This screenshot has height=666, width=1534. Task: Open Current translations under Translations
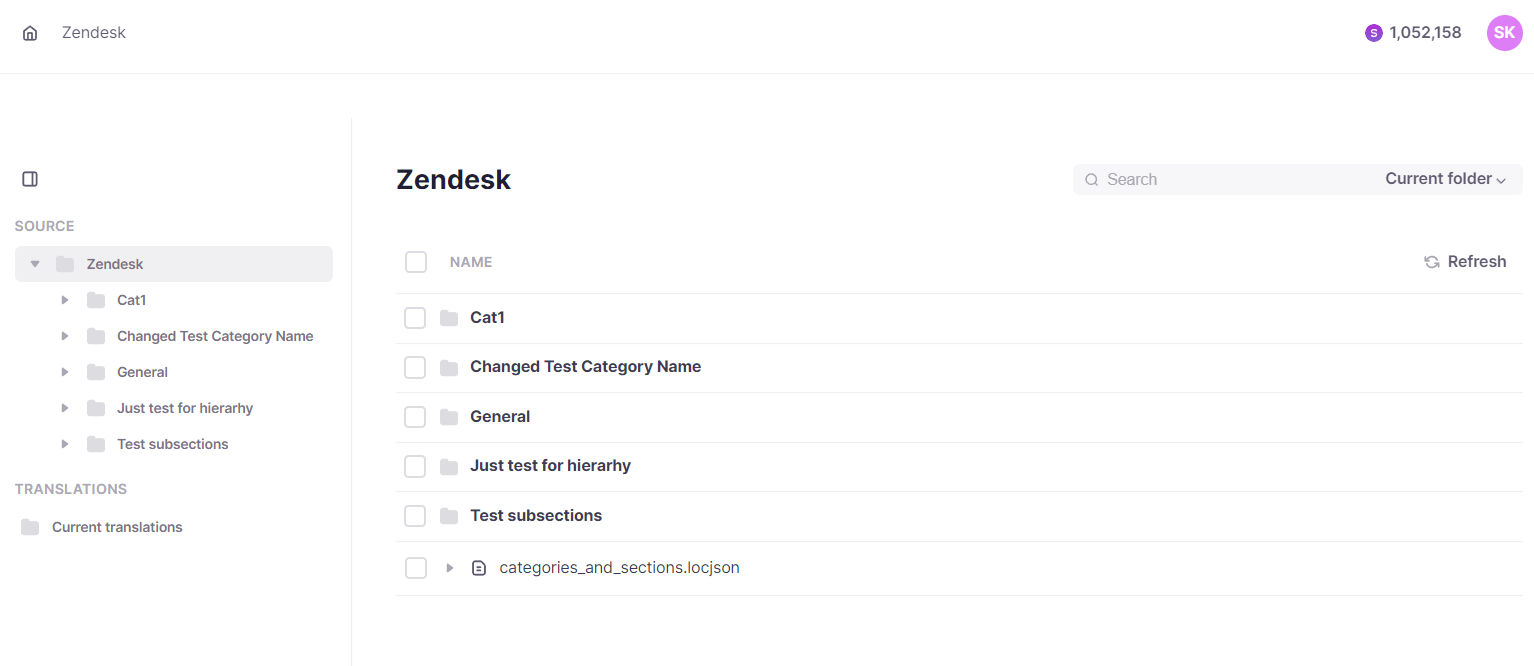[x=117, y=527]
